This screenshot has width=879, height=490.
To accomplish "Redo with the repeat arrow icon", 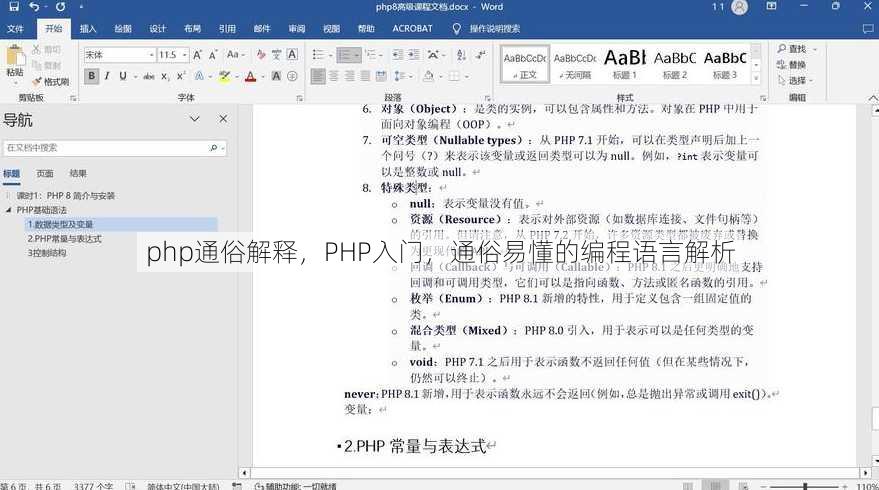I will point(60,7).
